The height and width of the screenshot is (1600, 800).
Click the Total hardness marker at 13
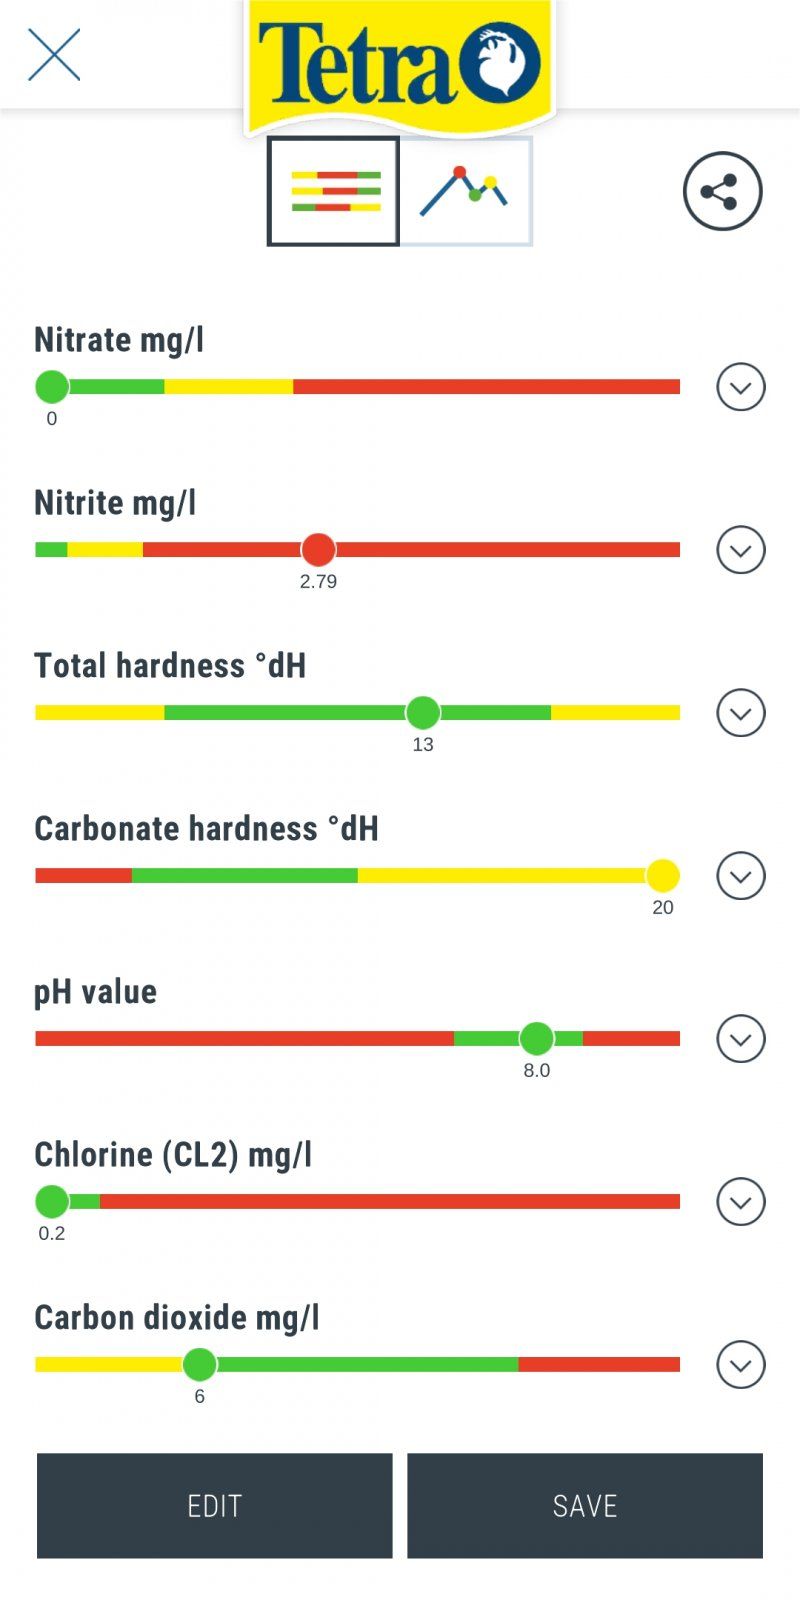423,712
